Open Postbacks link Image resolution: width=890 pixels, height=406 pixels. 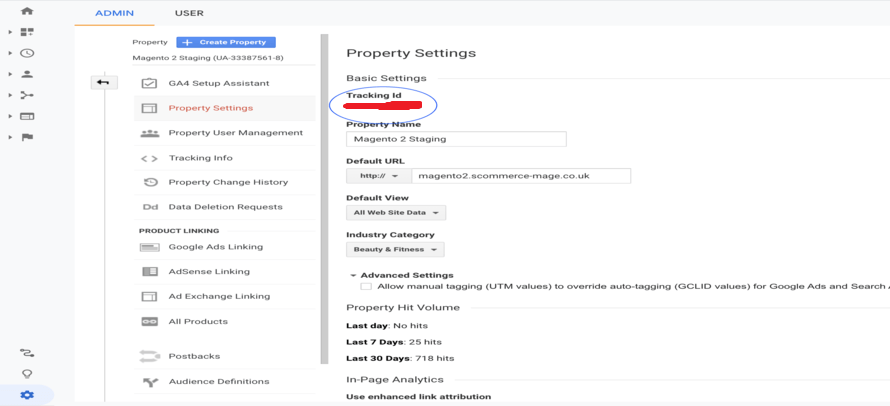pos(194,357)
